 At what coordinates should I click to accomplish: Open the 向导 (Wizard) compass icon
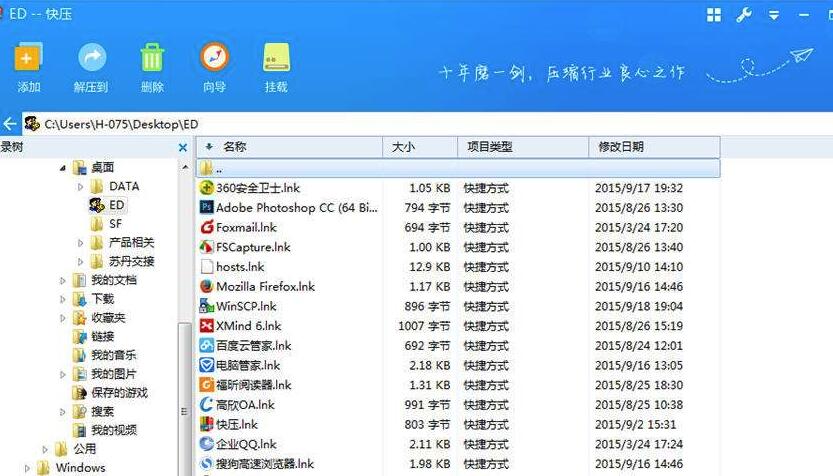coord(214,56)
